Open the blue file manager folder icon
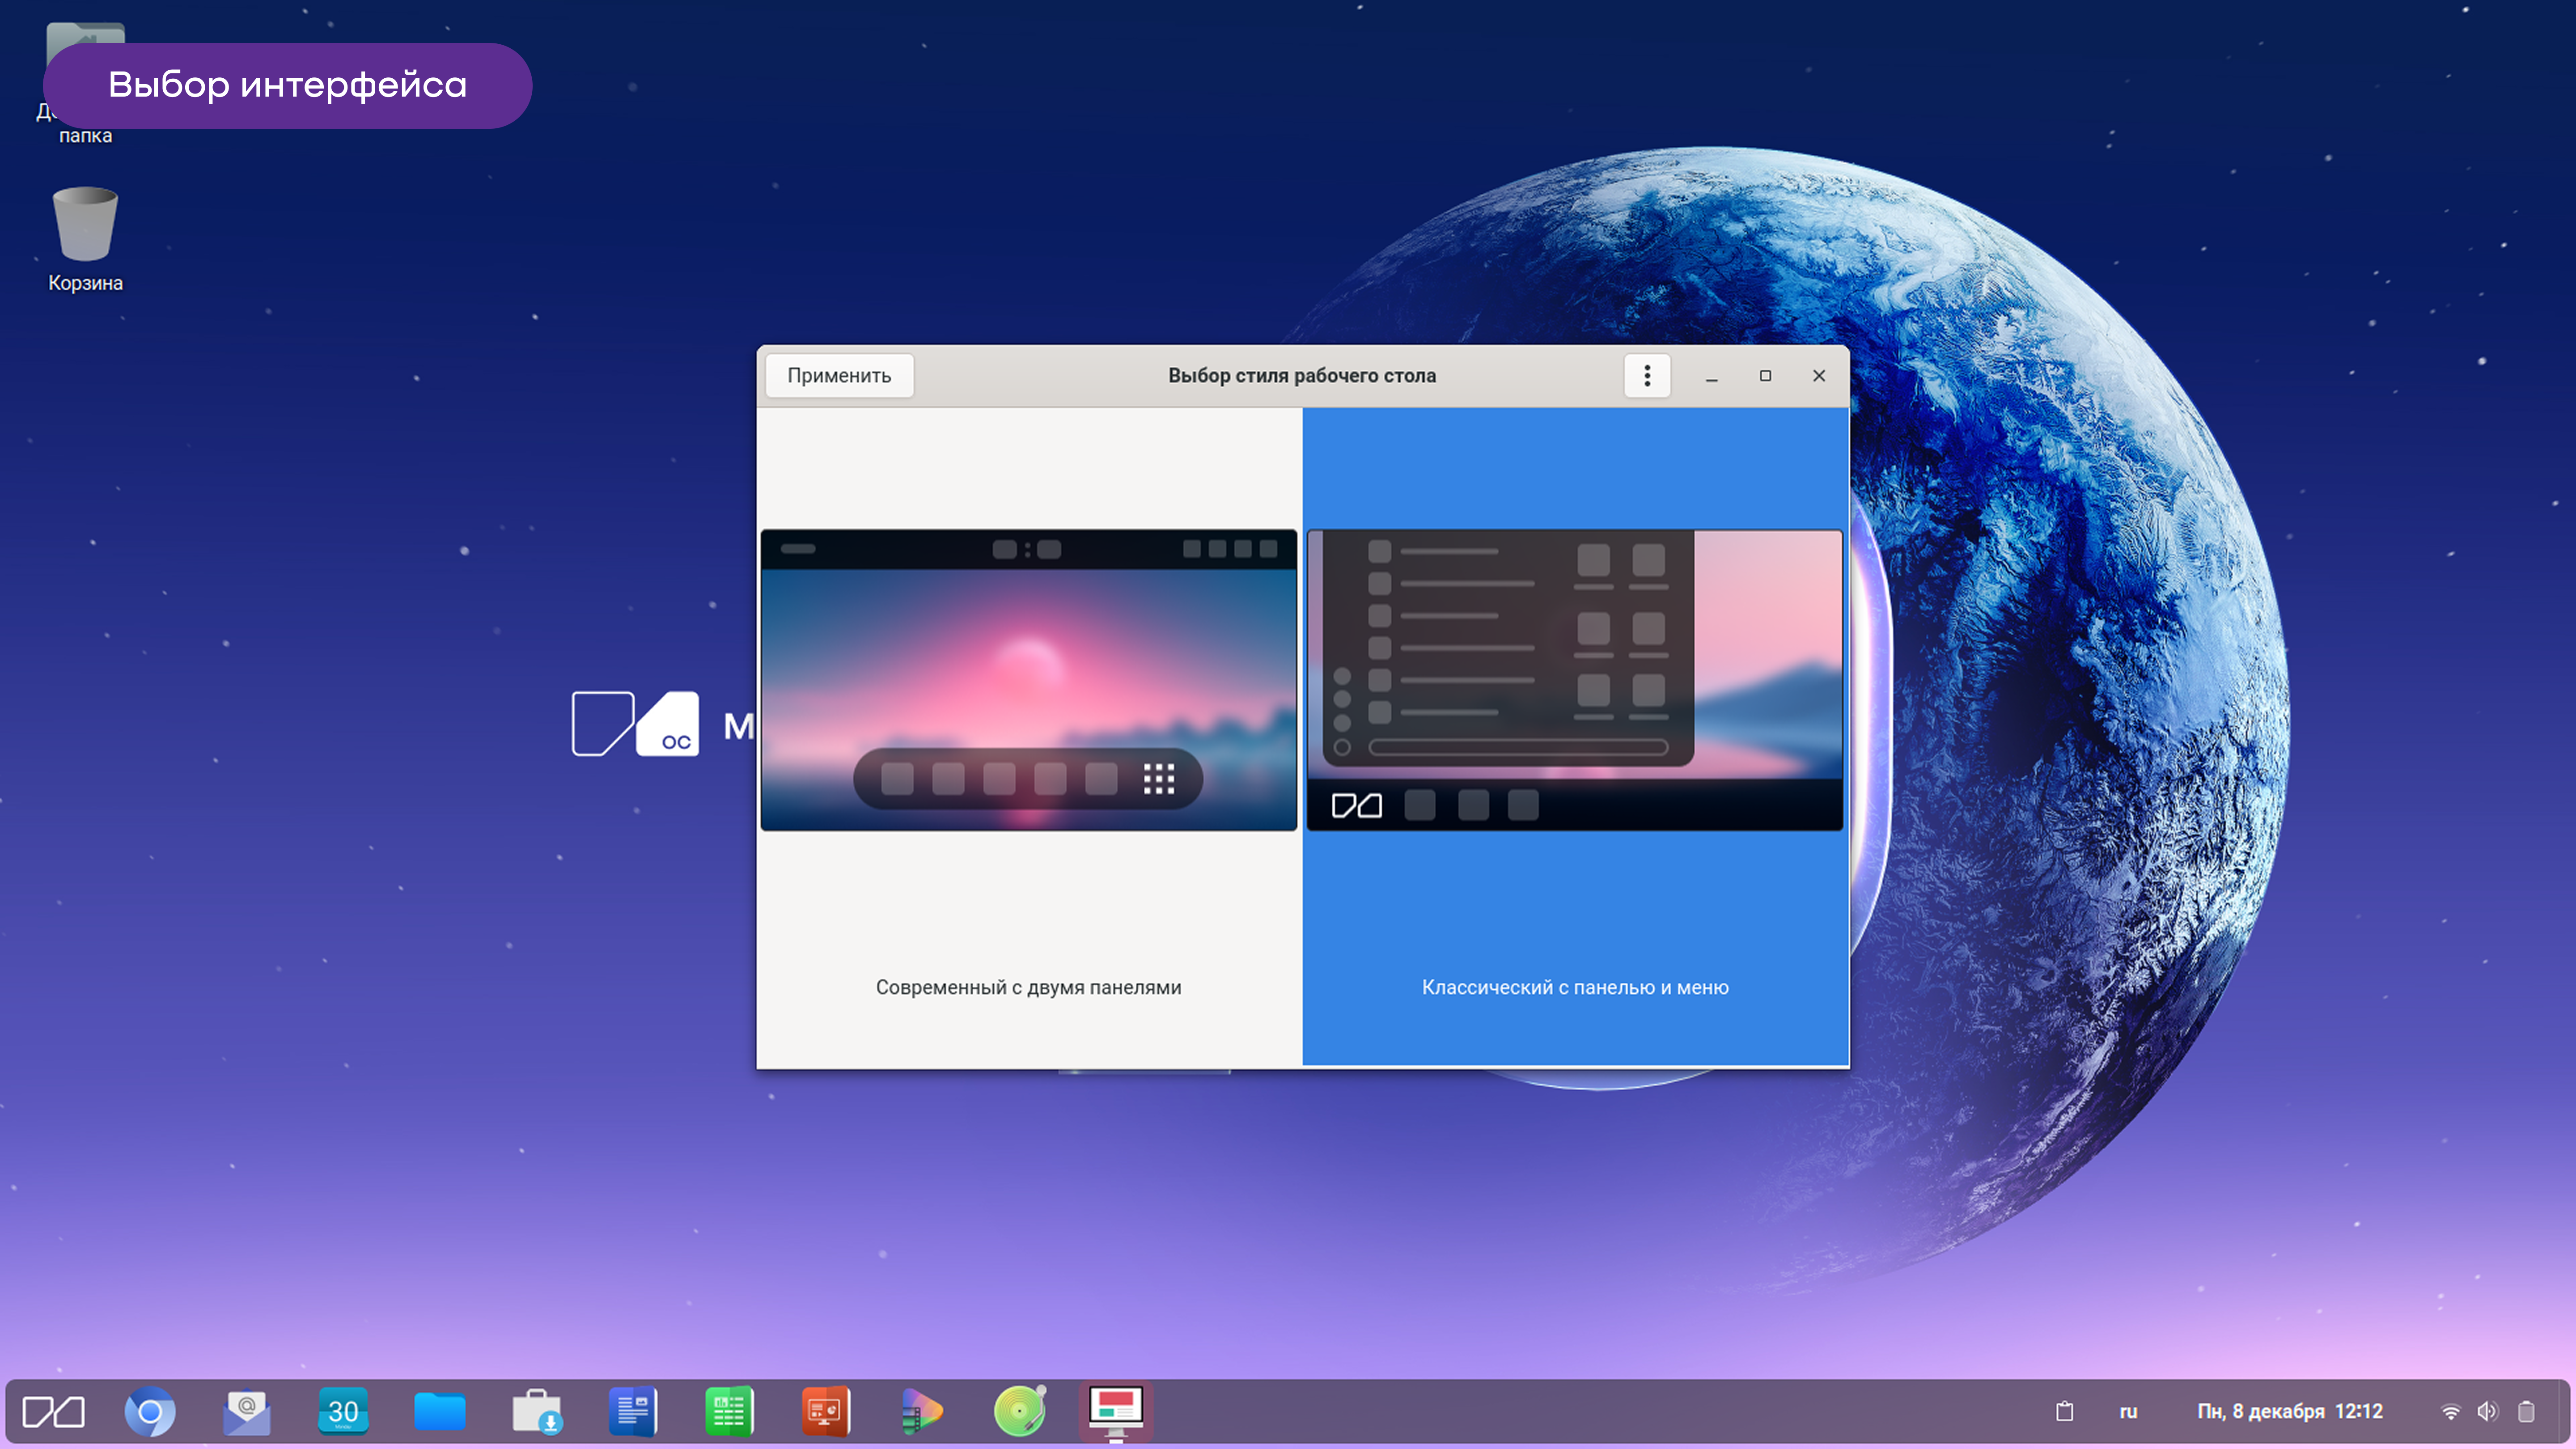This screenshot has width=2576, height=1449. 439,1412
